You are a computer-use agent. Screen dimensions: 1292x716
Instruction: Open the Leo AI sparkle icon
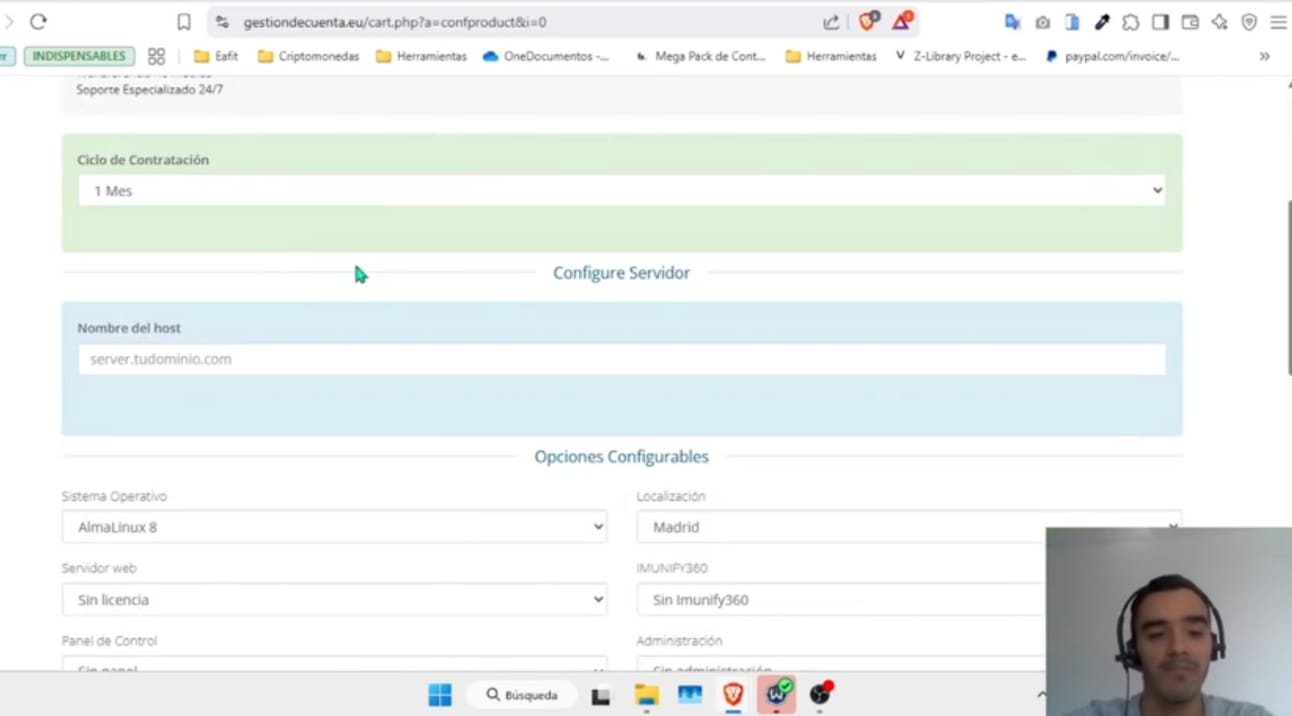[x=1219, y=22]
